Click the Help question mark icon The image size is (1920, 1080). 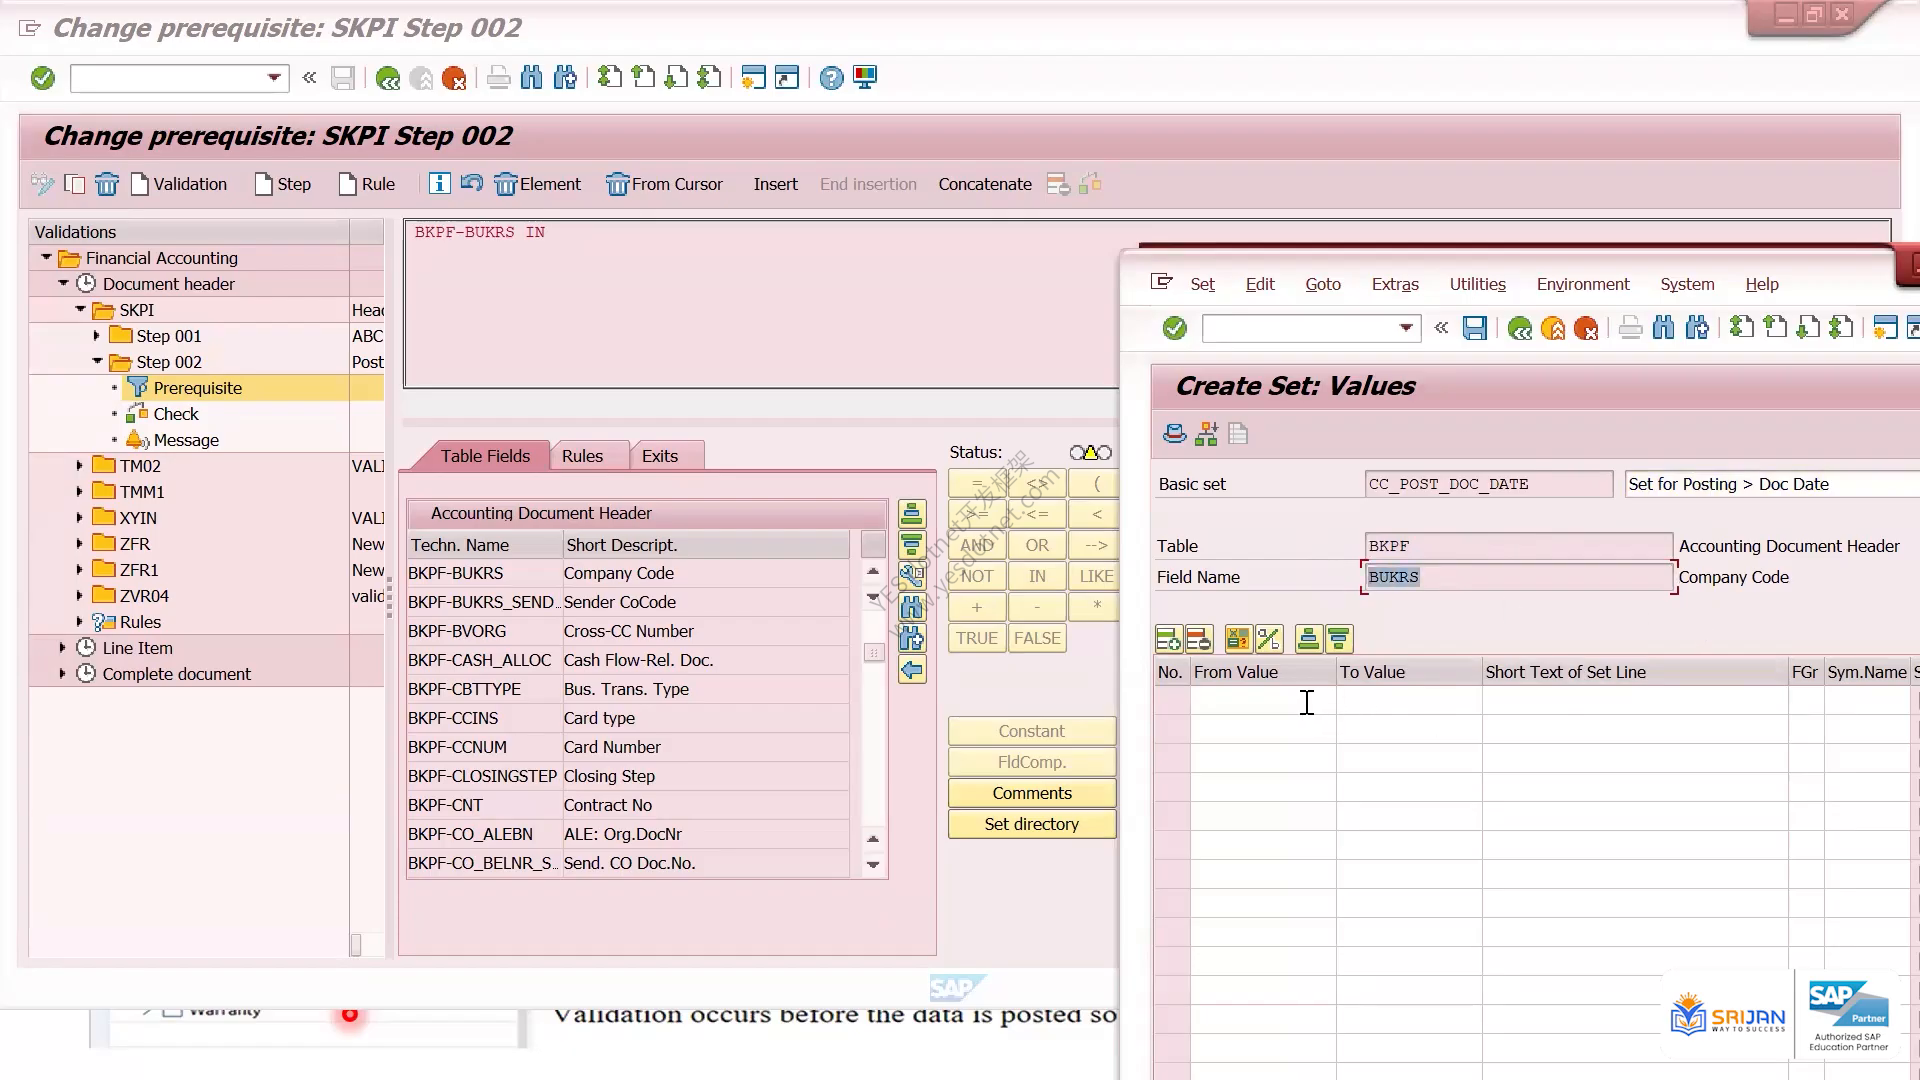[831, 78]
